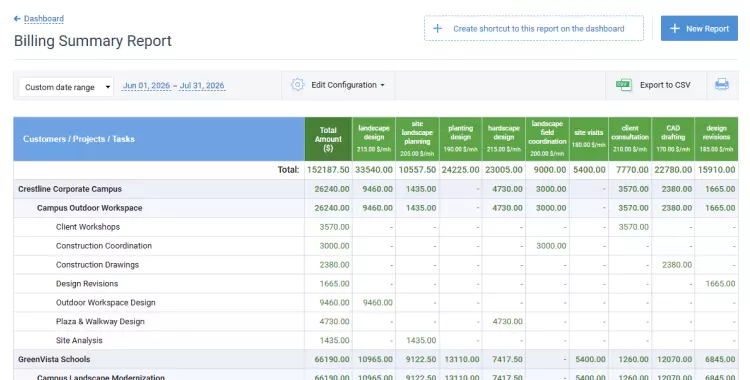Click Plaza & Walkway hardscape value 4730.00
Viewport: 750px width, 380px height.
coord(507,322)
